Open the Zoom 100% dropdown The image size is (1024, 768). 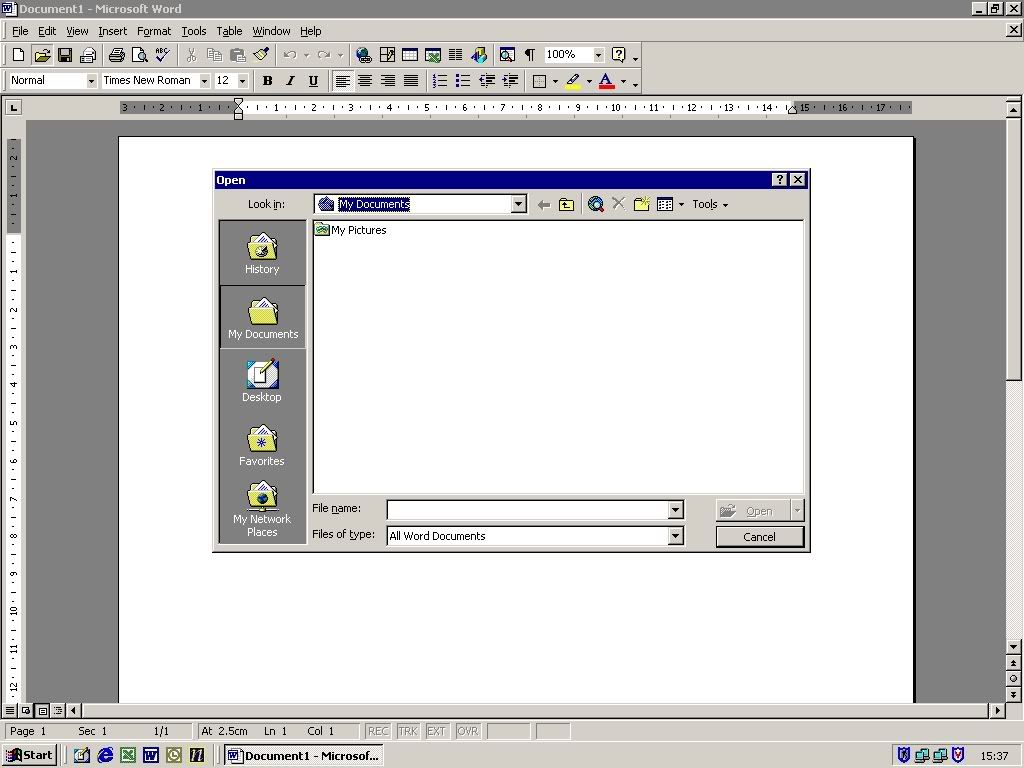coord(598,55)
